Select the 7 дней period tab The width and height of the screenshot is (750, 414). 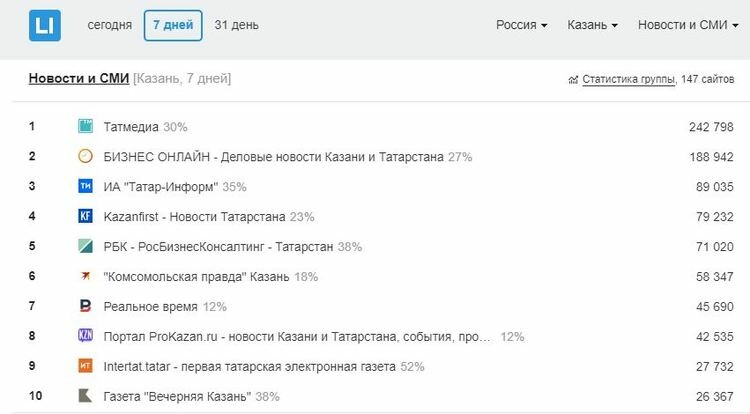pyautogui.click(x=173, y=25)
